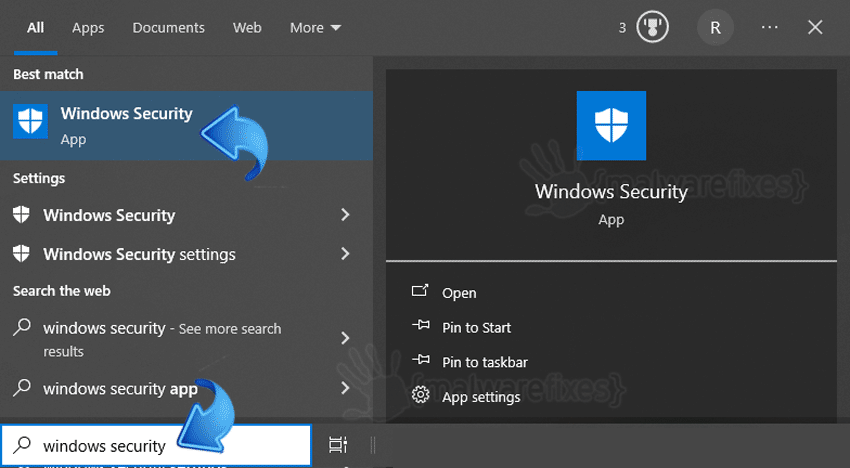Expand chevron for 'windows security app'

coord(345,388)
